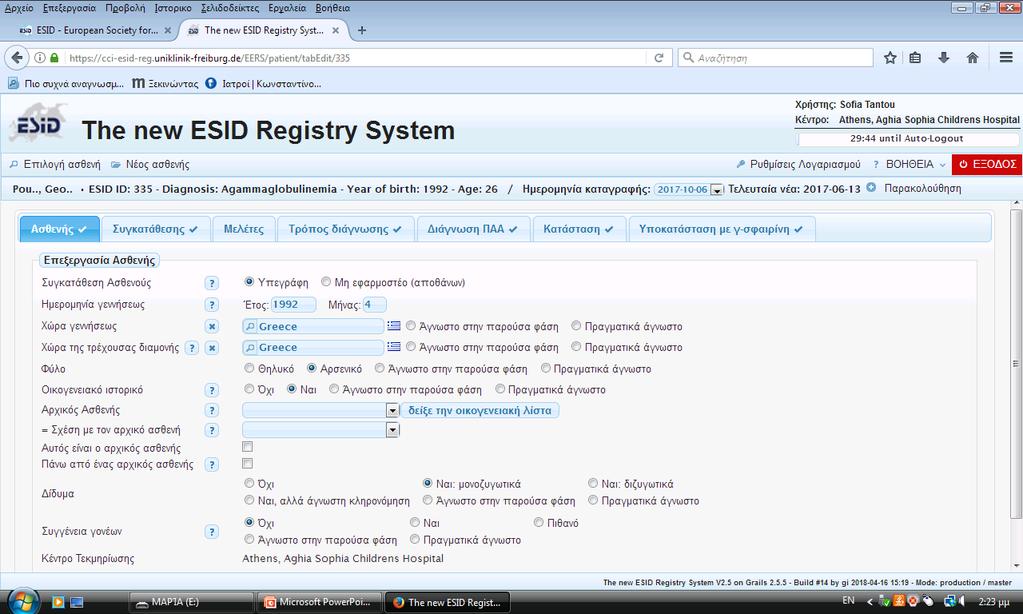Click the help icon beside Οικογενειακό ιστορικό

(211, 390)
